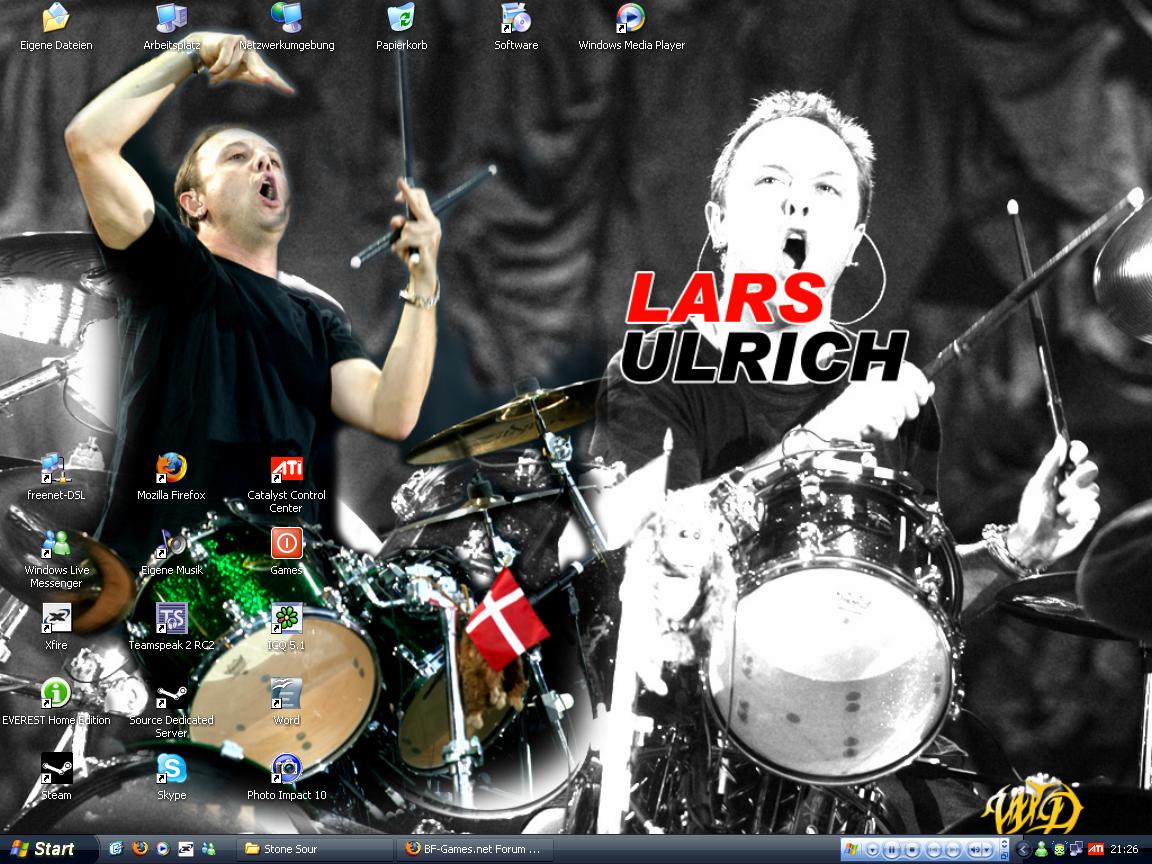The image size is (1152, 864).
Task: Select the Netzwerkumgebung desktop icon
Action: point(287,27)
